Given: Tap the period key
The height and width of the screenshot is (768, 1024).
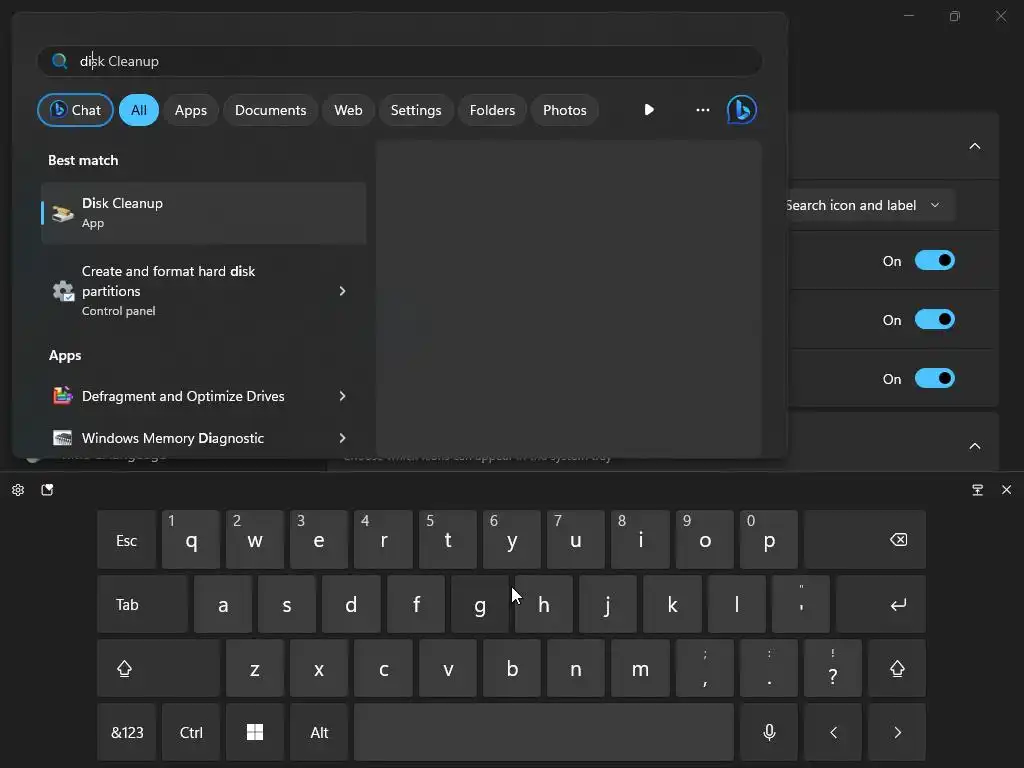Looking at the screenshot, I should [x=769, y=669].
